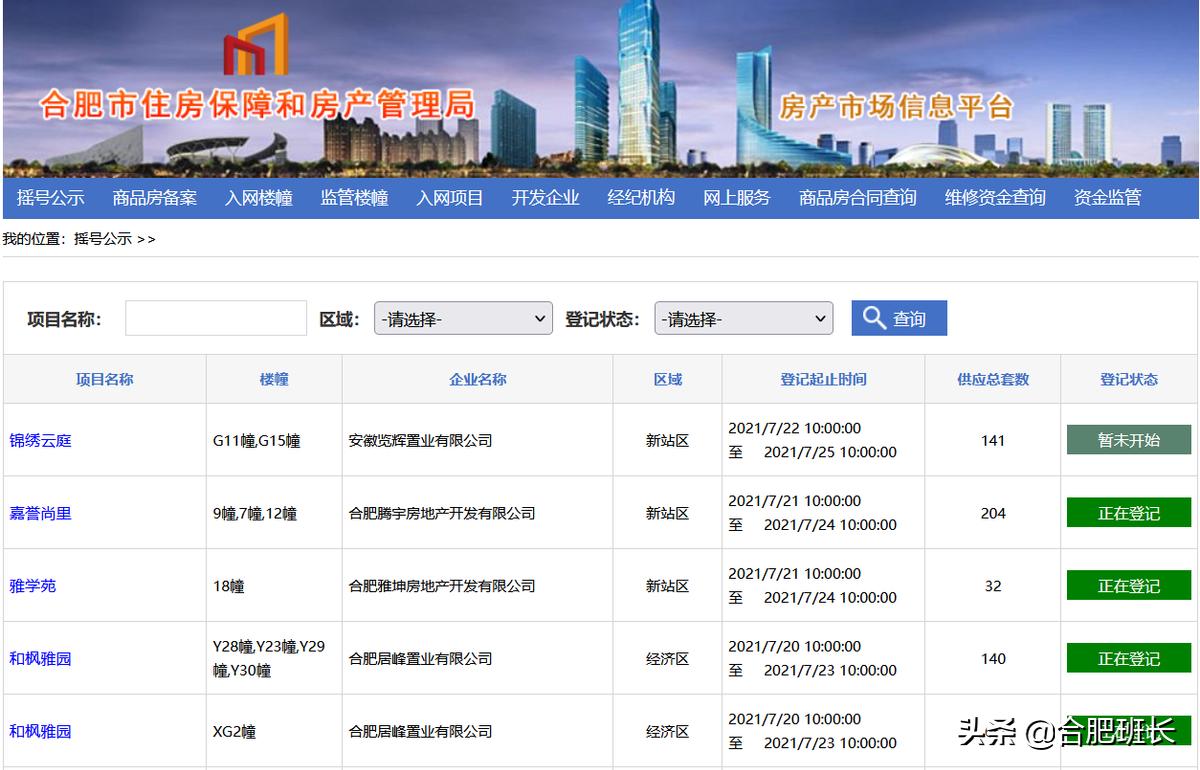The width and height of the screenshot is (1200, 770).
Task: Click the green 正在登记 status for 雅学苑
Action: 1128,585
